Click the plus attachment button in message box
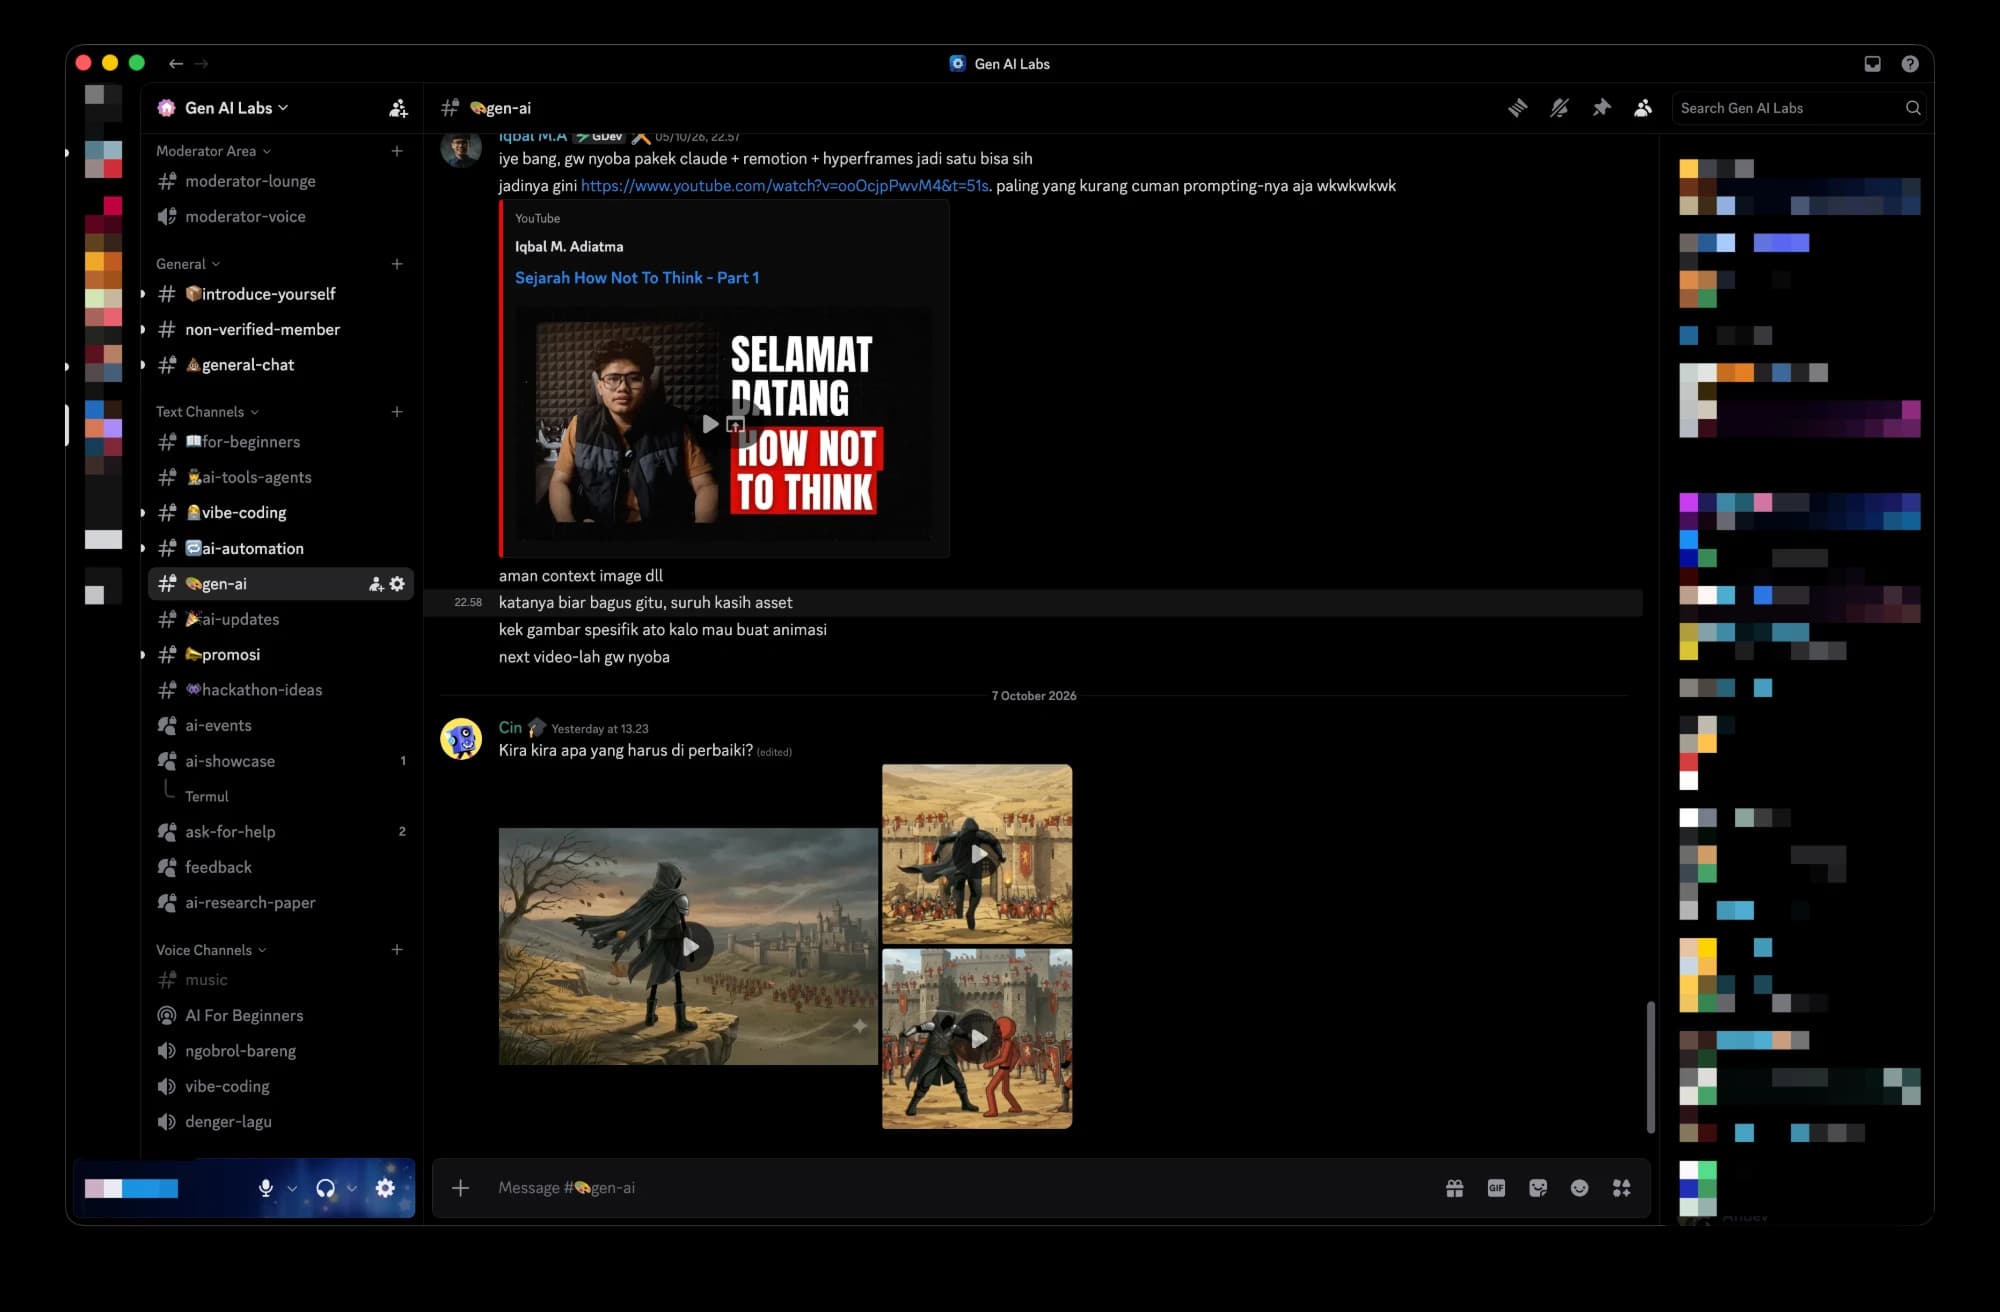2000x1312 pixels. pos(460,1188)
